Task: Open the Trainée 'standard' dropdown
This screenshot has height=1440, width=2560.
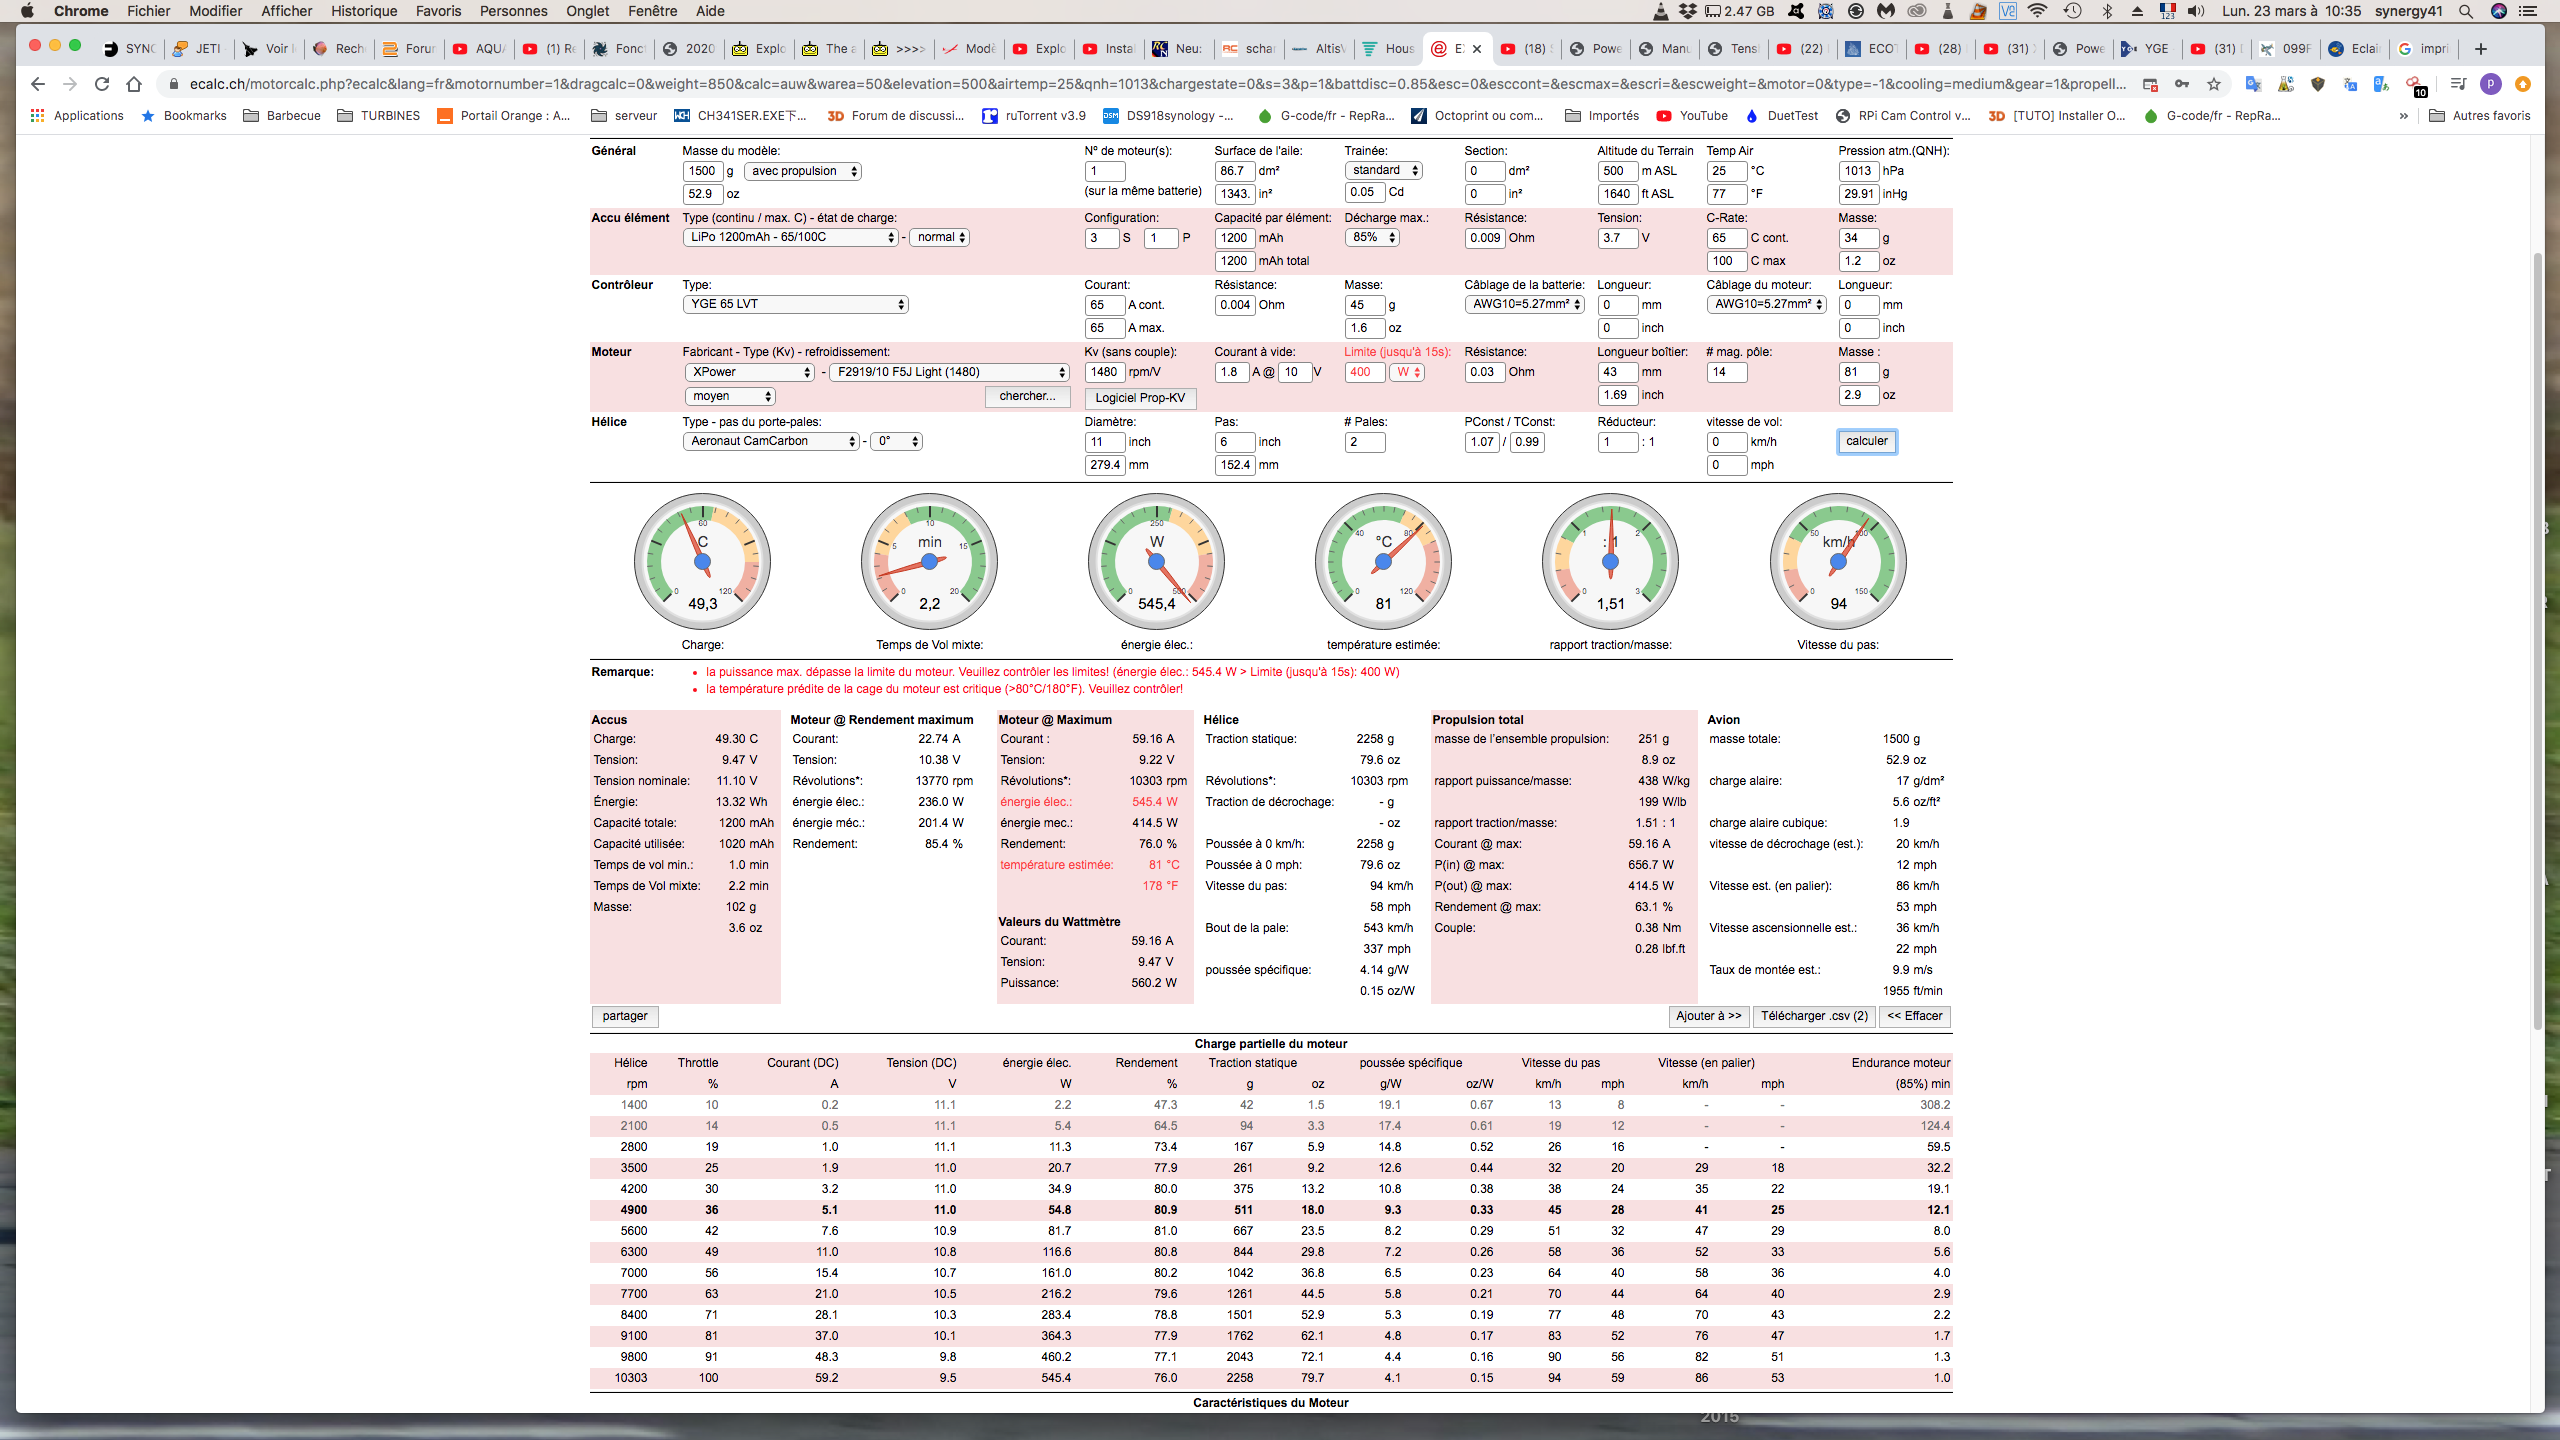Action: click(1384, 171)
